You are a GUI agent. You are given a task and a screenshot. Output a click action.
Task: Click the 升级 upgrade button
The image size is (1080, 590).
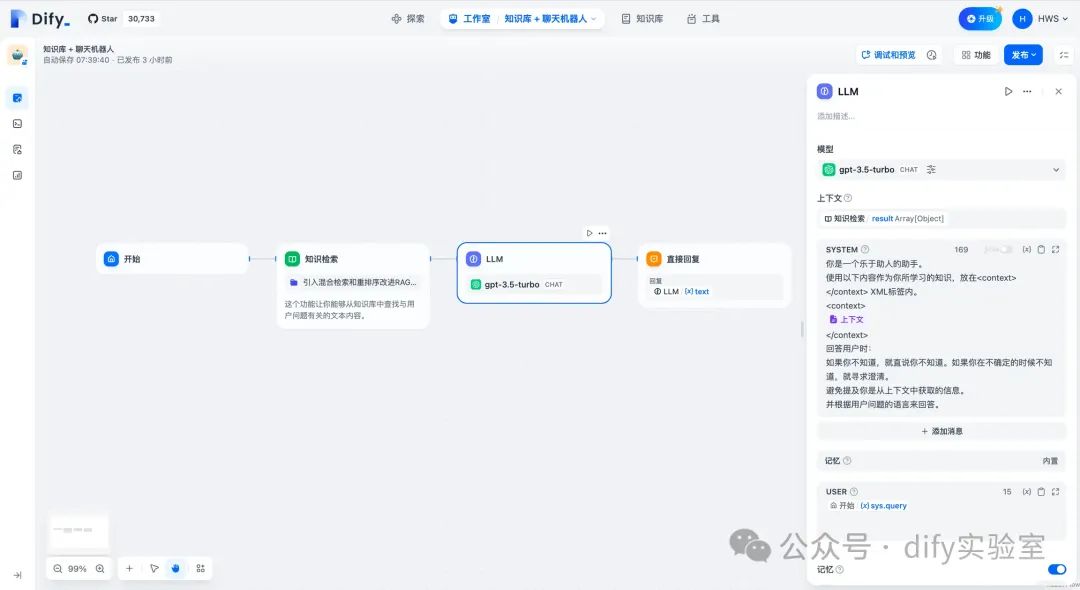(x=979, y=19)
